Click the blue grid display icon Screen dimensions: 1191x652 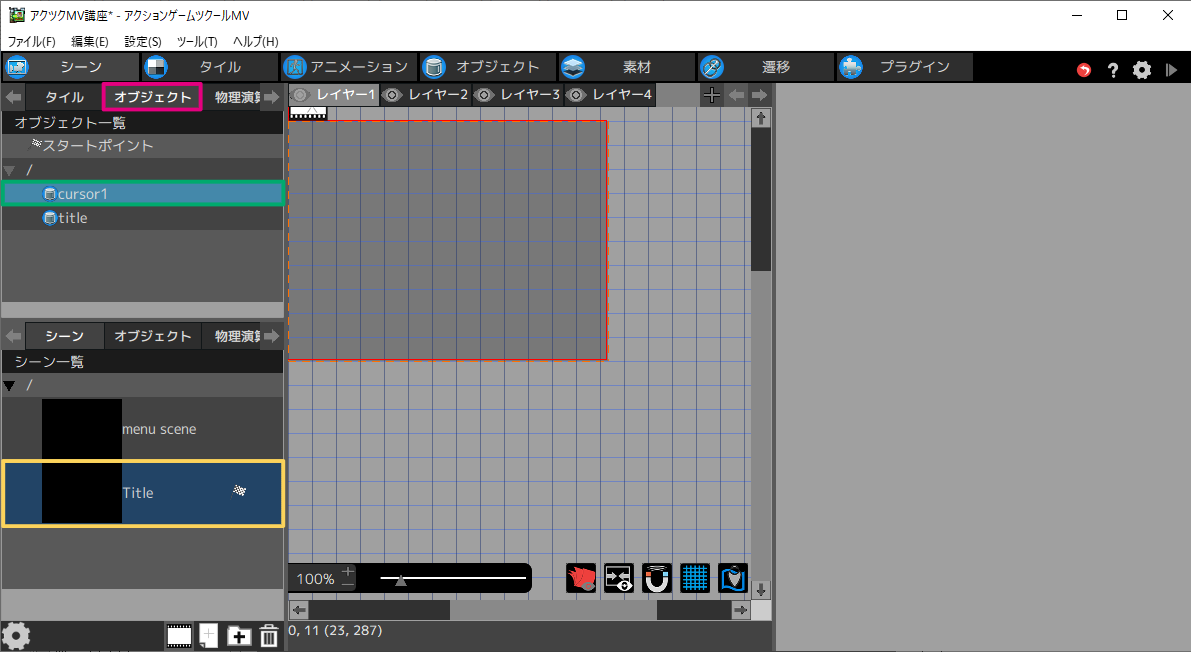695,578
